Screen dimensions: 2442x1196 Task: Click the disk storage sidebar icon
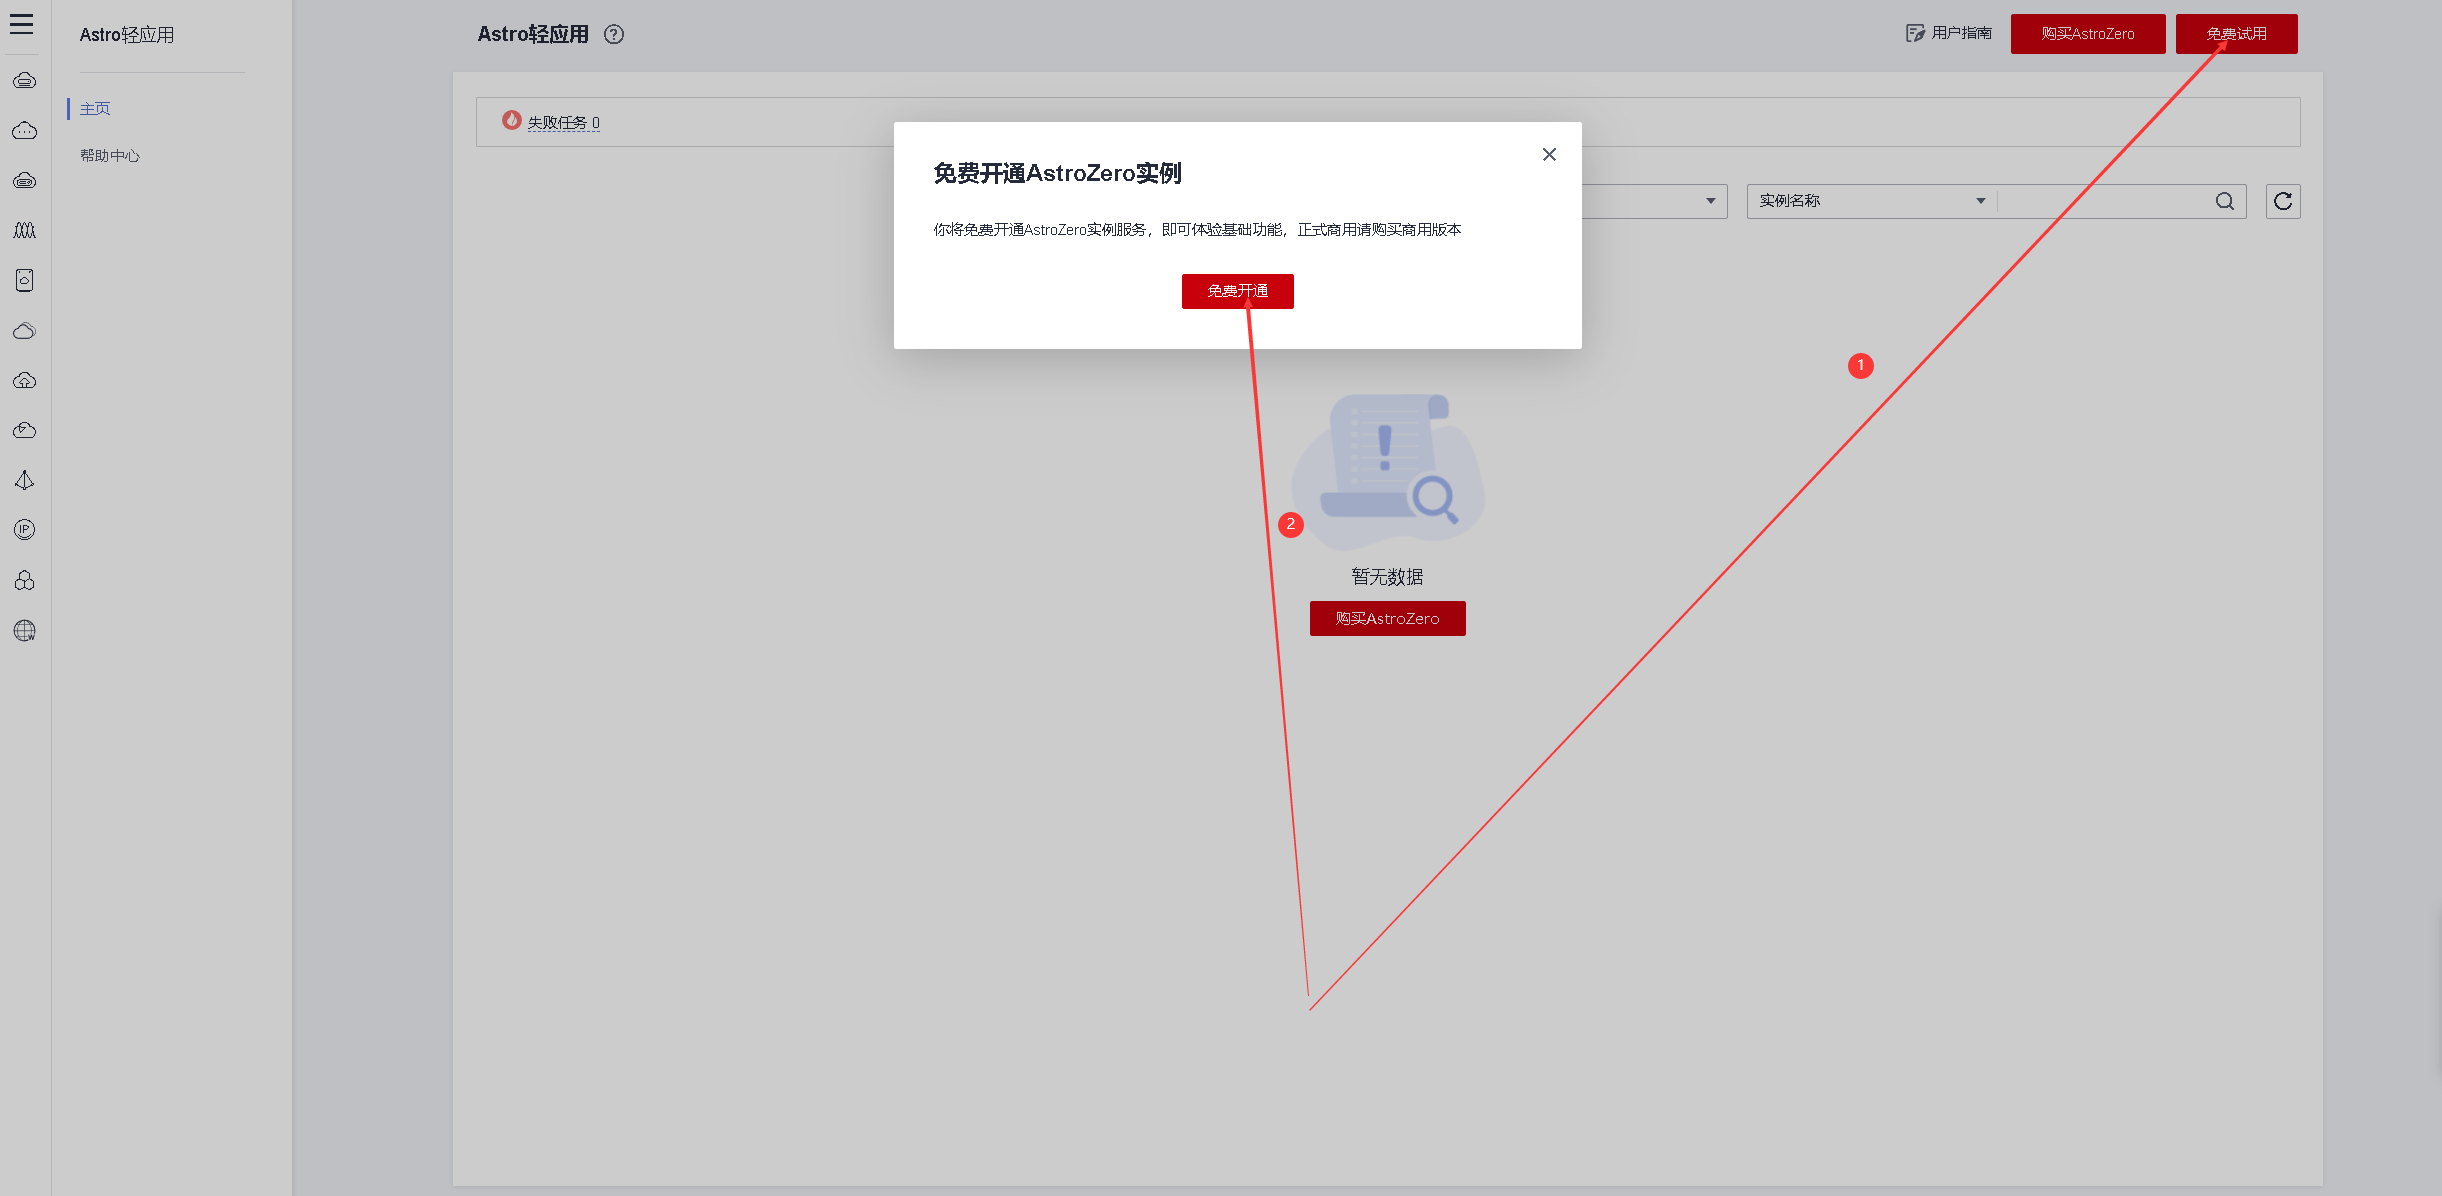tap(25, 280)
